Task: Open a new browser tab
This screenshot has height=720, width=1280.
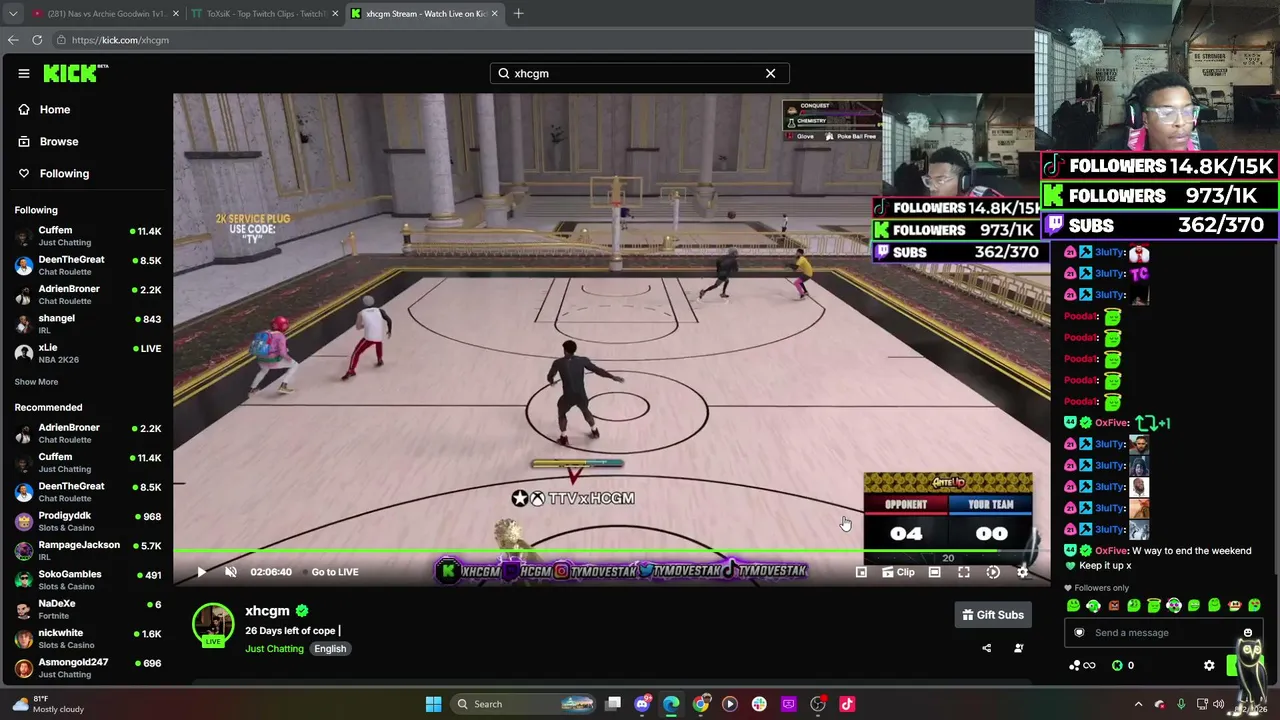Action: (518, 14)
